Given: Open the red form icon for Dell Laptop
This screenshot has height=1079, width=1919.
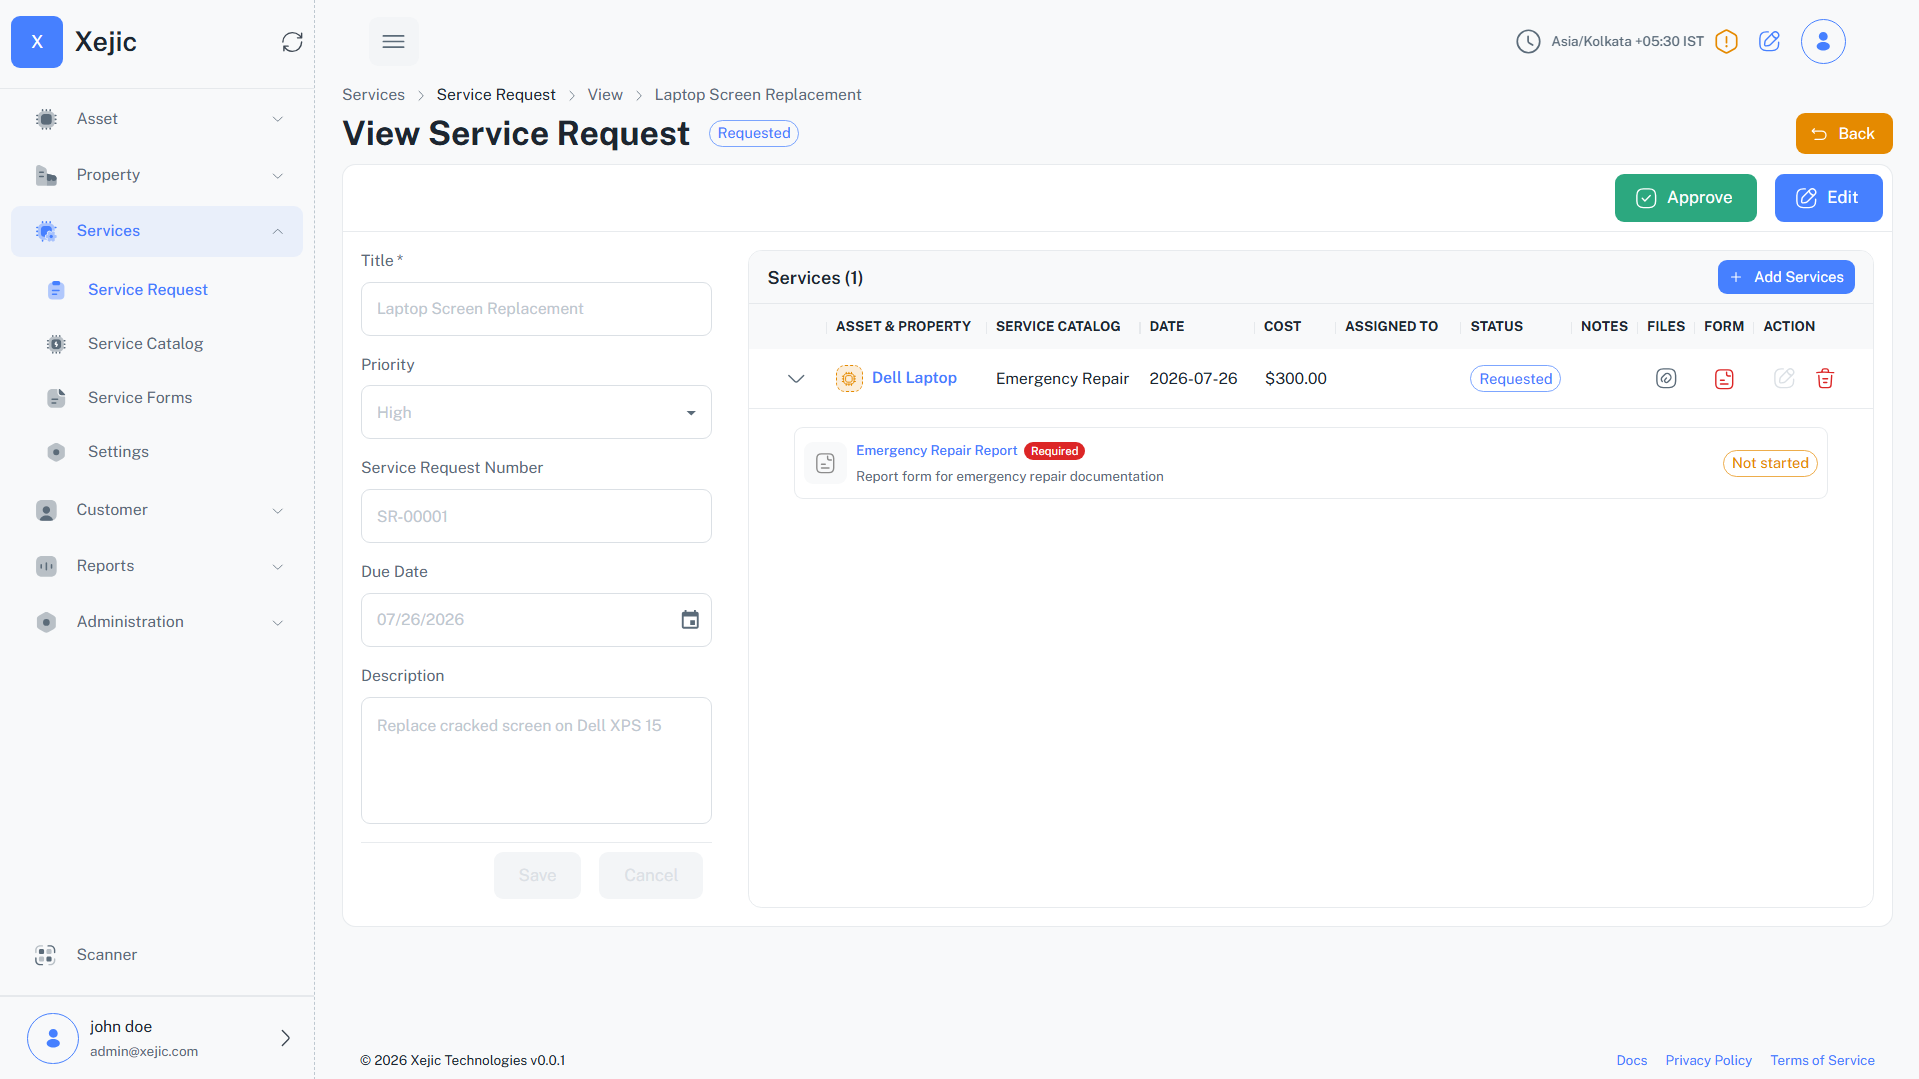Looking at the screenshot, I should pos(1724,379).
